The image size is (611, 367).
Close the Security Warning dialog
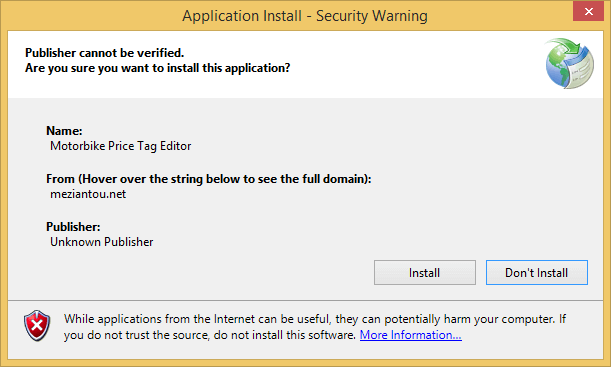coord(588,12)
